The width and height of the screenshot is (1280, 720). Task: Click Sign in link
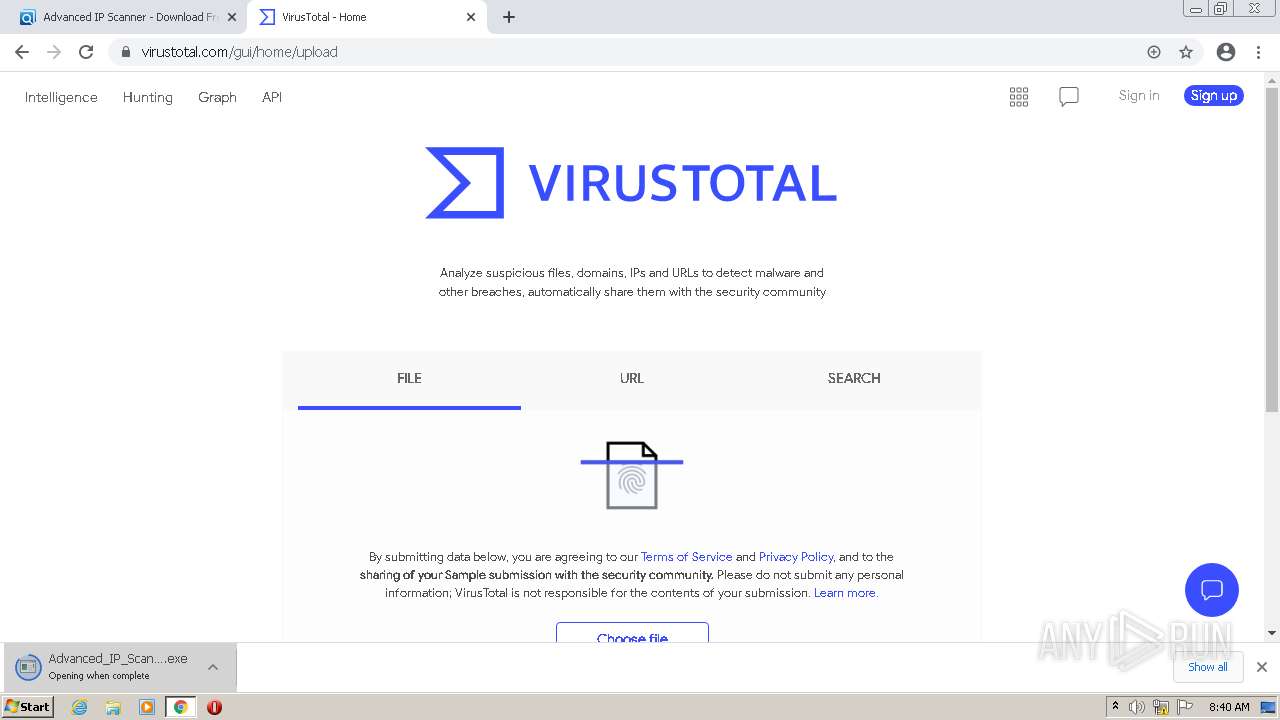1139,96
